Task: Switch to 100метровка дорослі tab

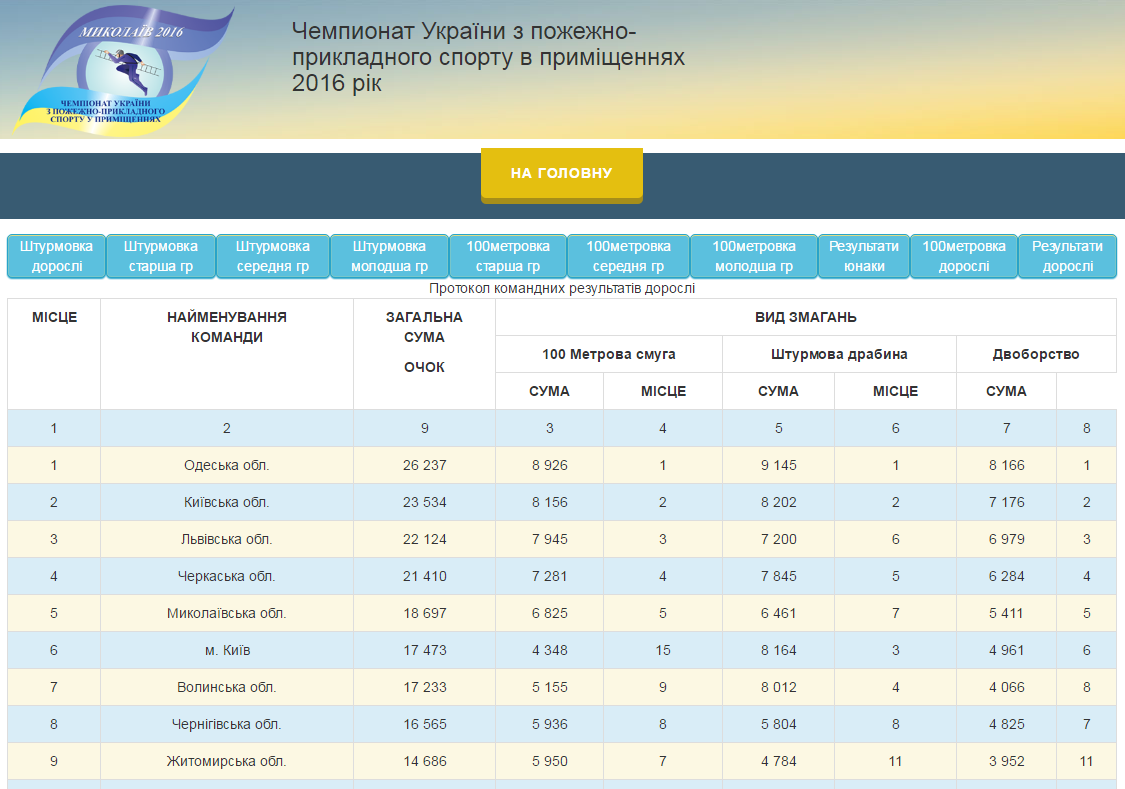Action: [964, 256]
